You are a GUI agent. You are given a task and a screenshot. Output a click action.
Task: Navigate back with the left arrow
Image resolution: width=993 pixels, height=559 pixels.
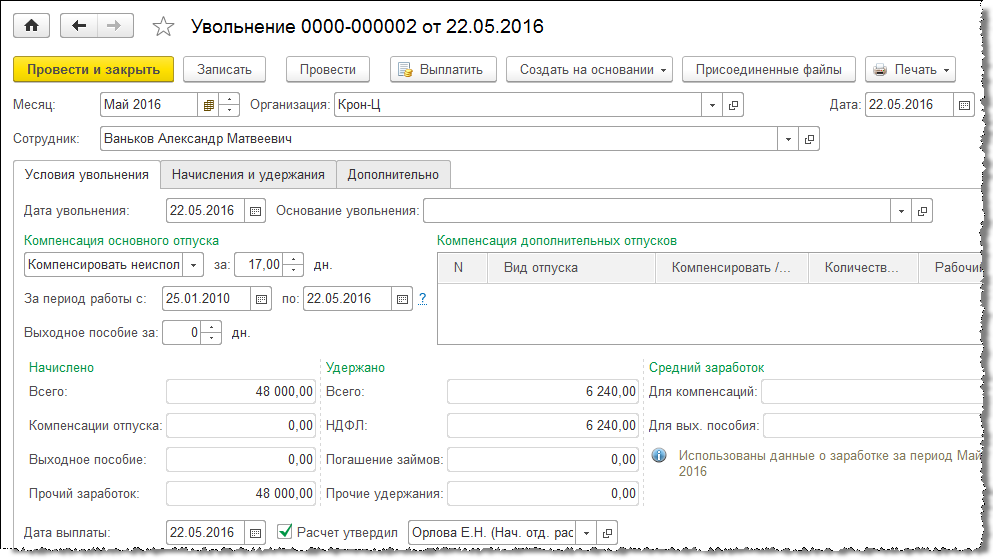[x=79, y=26]
